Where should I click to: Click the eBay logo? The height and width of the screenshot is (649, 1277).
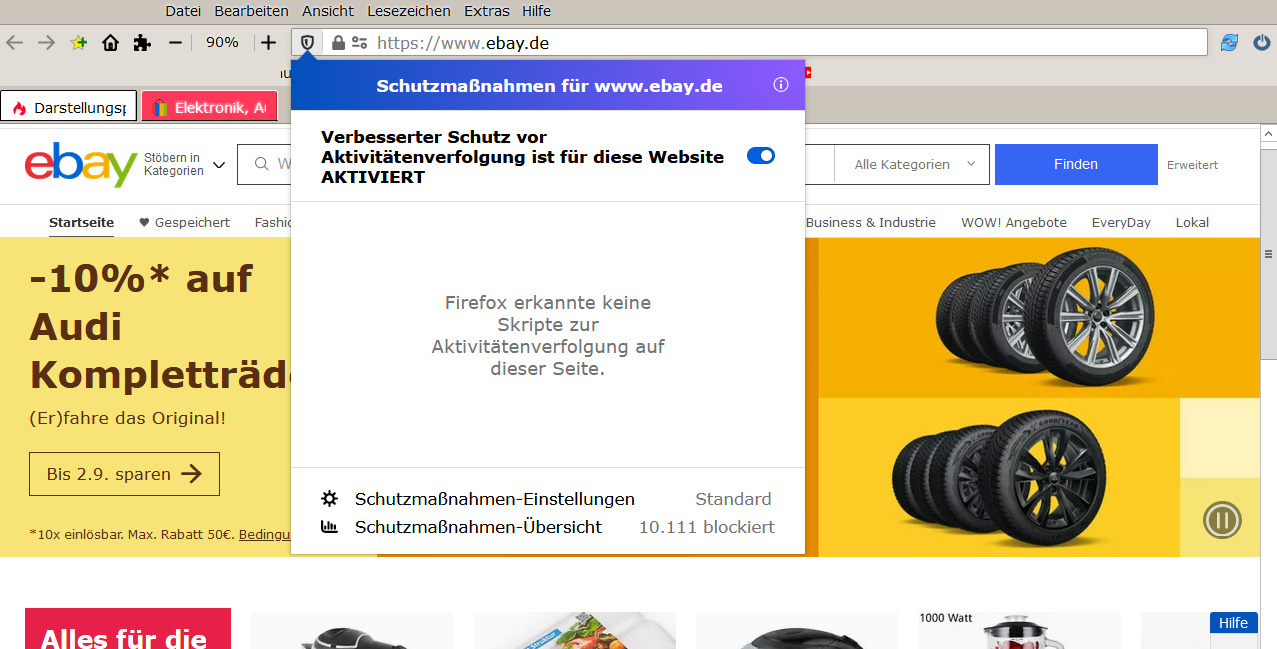pos(81,165)
